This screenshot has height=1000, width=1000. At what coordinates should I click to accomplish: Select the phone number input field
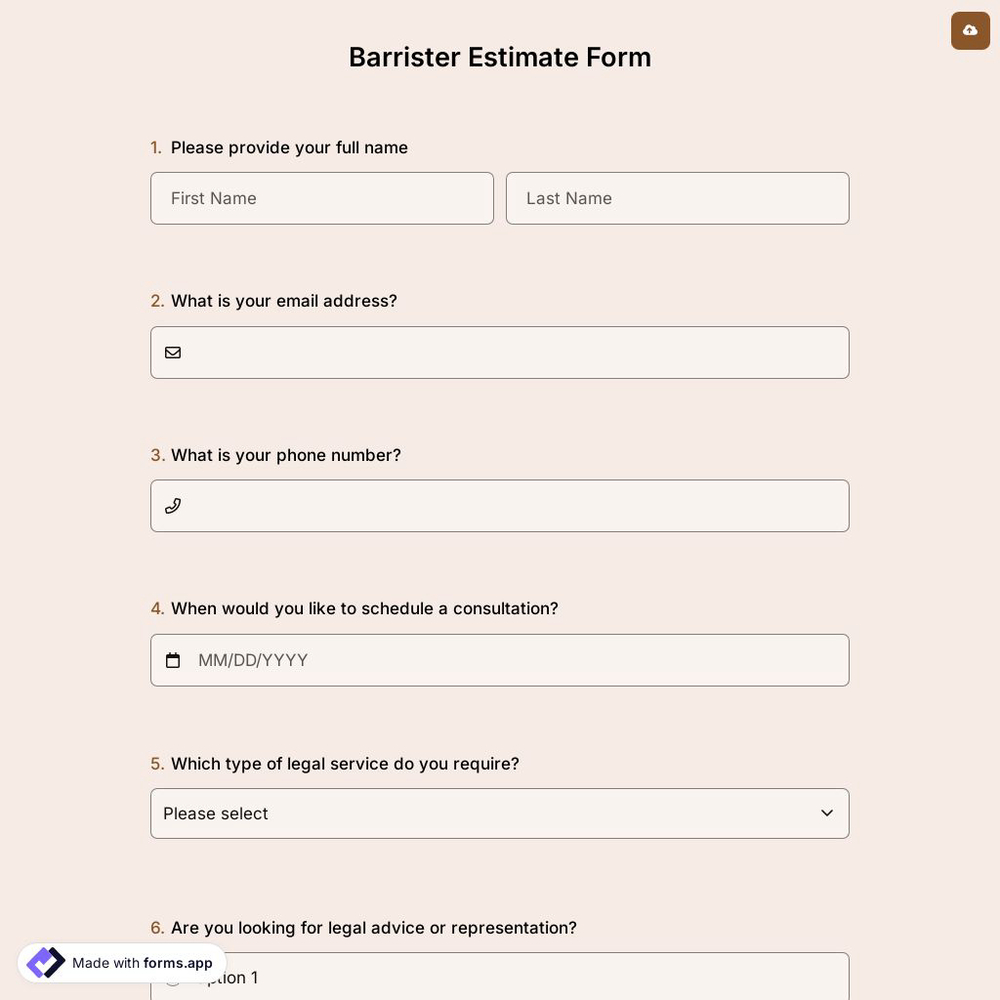click(500, 506)
